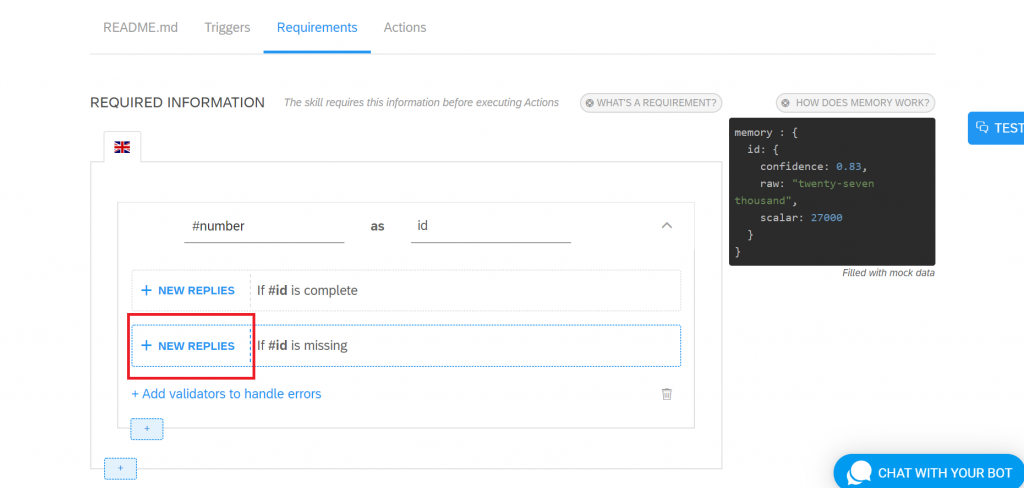The image size is (1024, 488).
Task: Click the plus icon for 'is missing' replies
Action: [x=146, y=346]
